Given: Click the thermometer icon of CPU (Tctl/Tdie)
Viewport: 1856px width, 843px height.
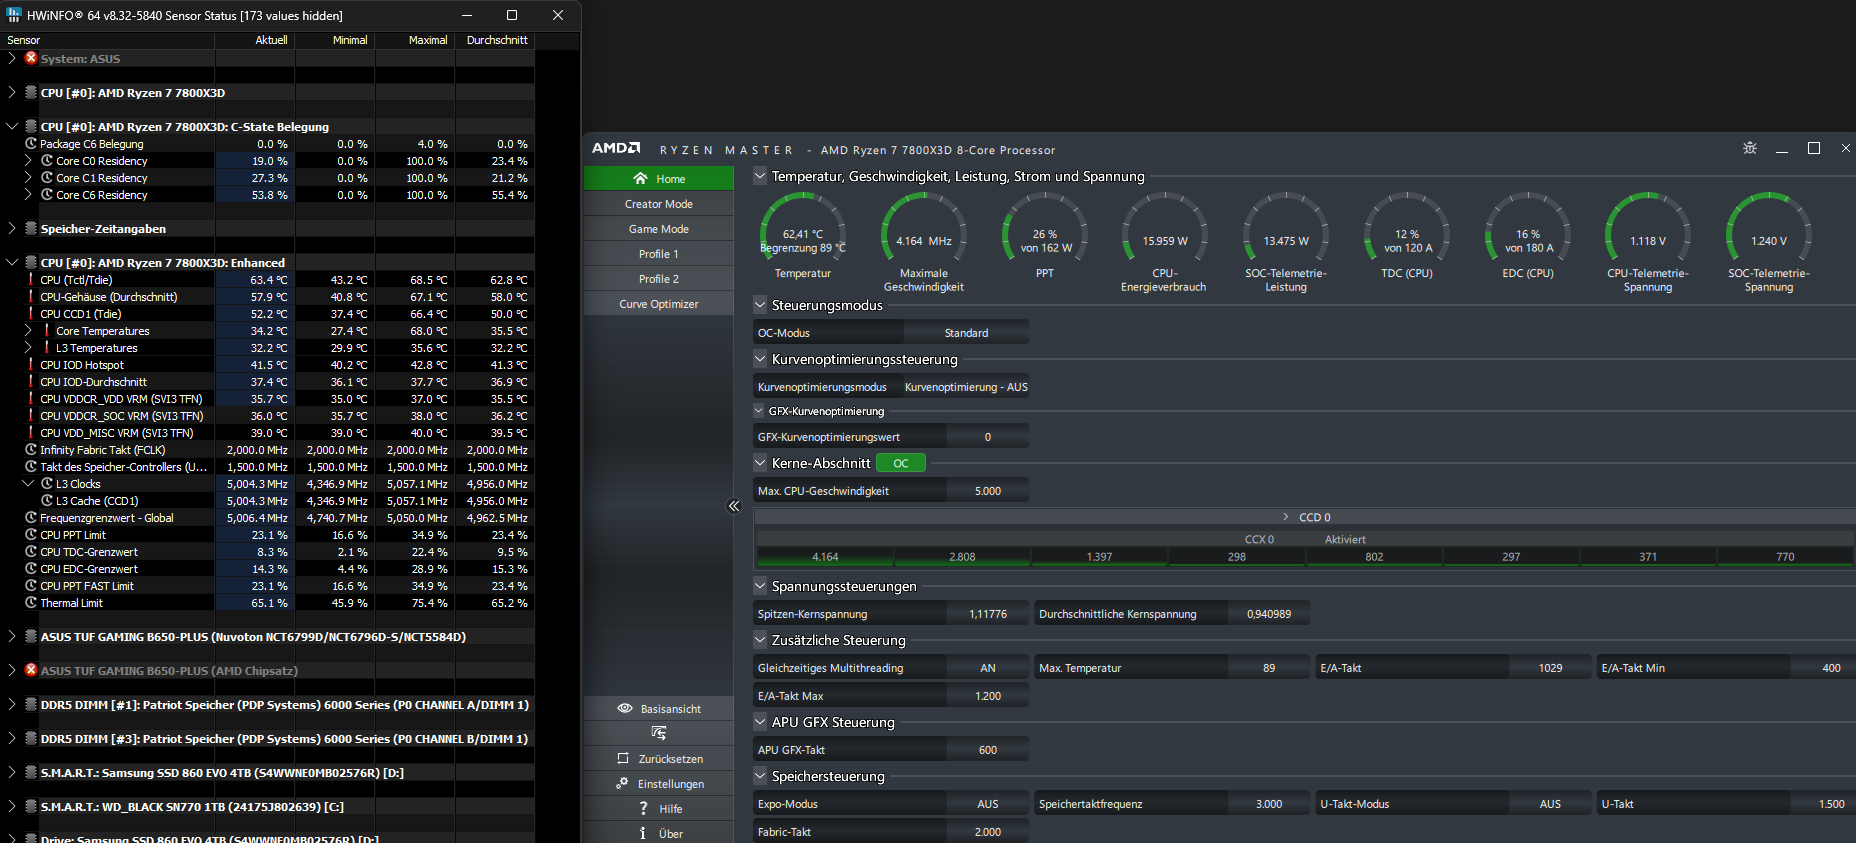Looking at the screenshot, I should coord(31,279).
